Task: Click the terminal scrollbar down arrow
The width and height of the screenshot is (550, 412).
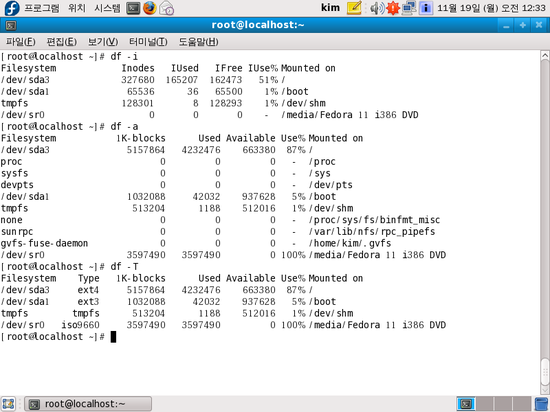Action: tap(545, 390)
